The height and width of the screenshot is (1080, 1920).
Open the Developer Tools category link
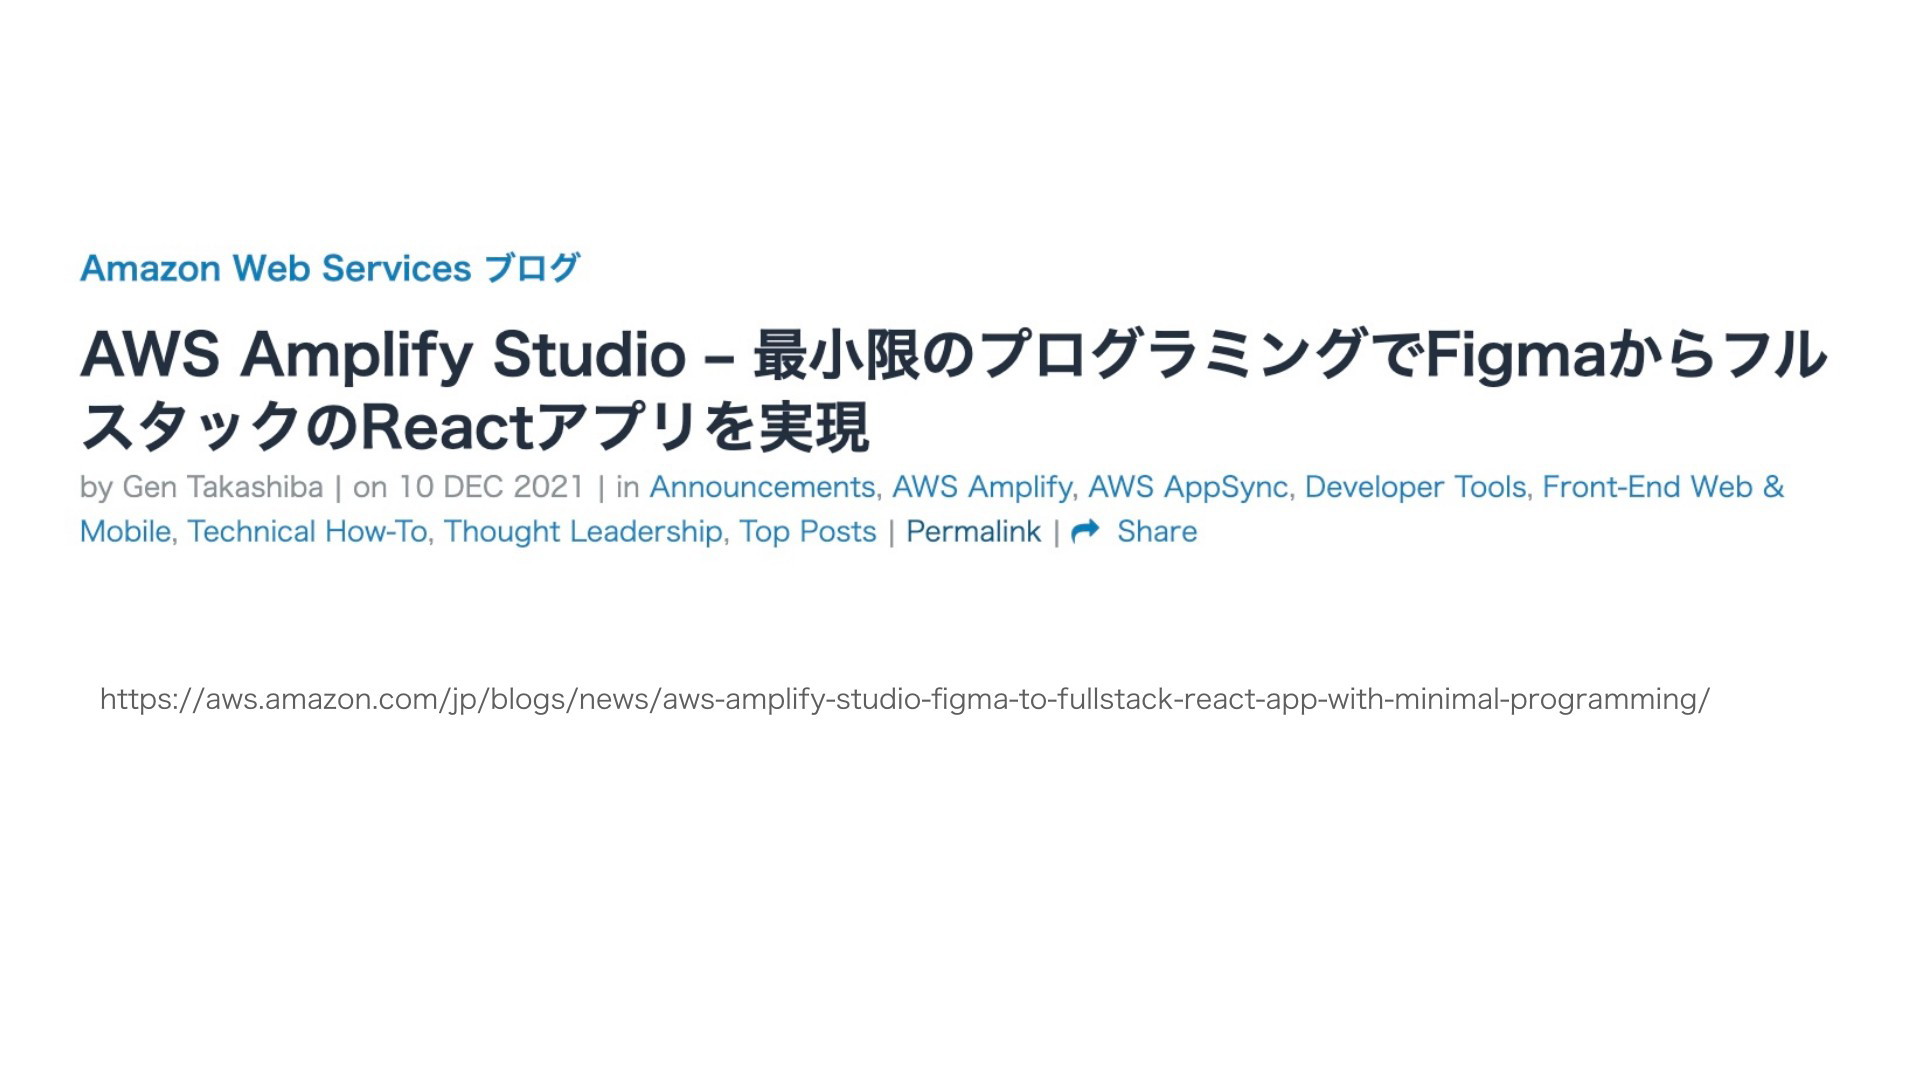(1415, 487)
